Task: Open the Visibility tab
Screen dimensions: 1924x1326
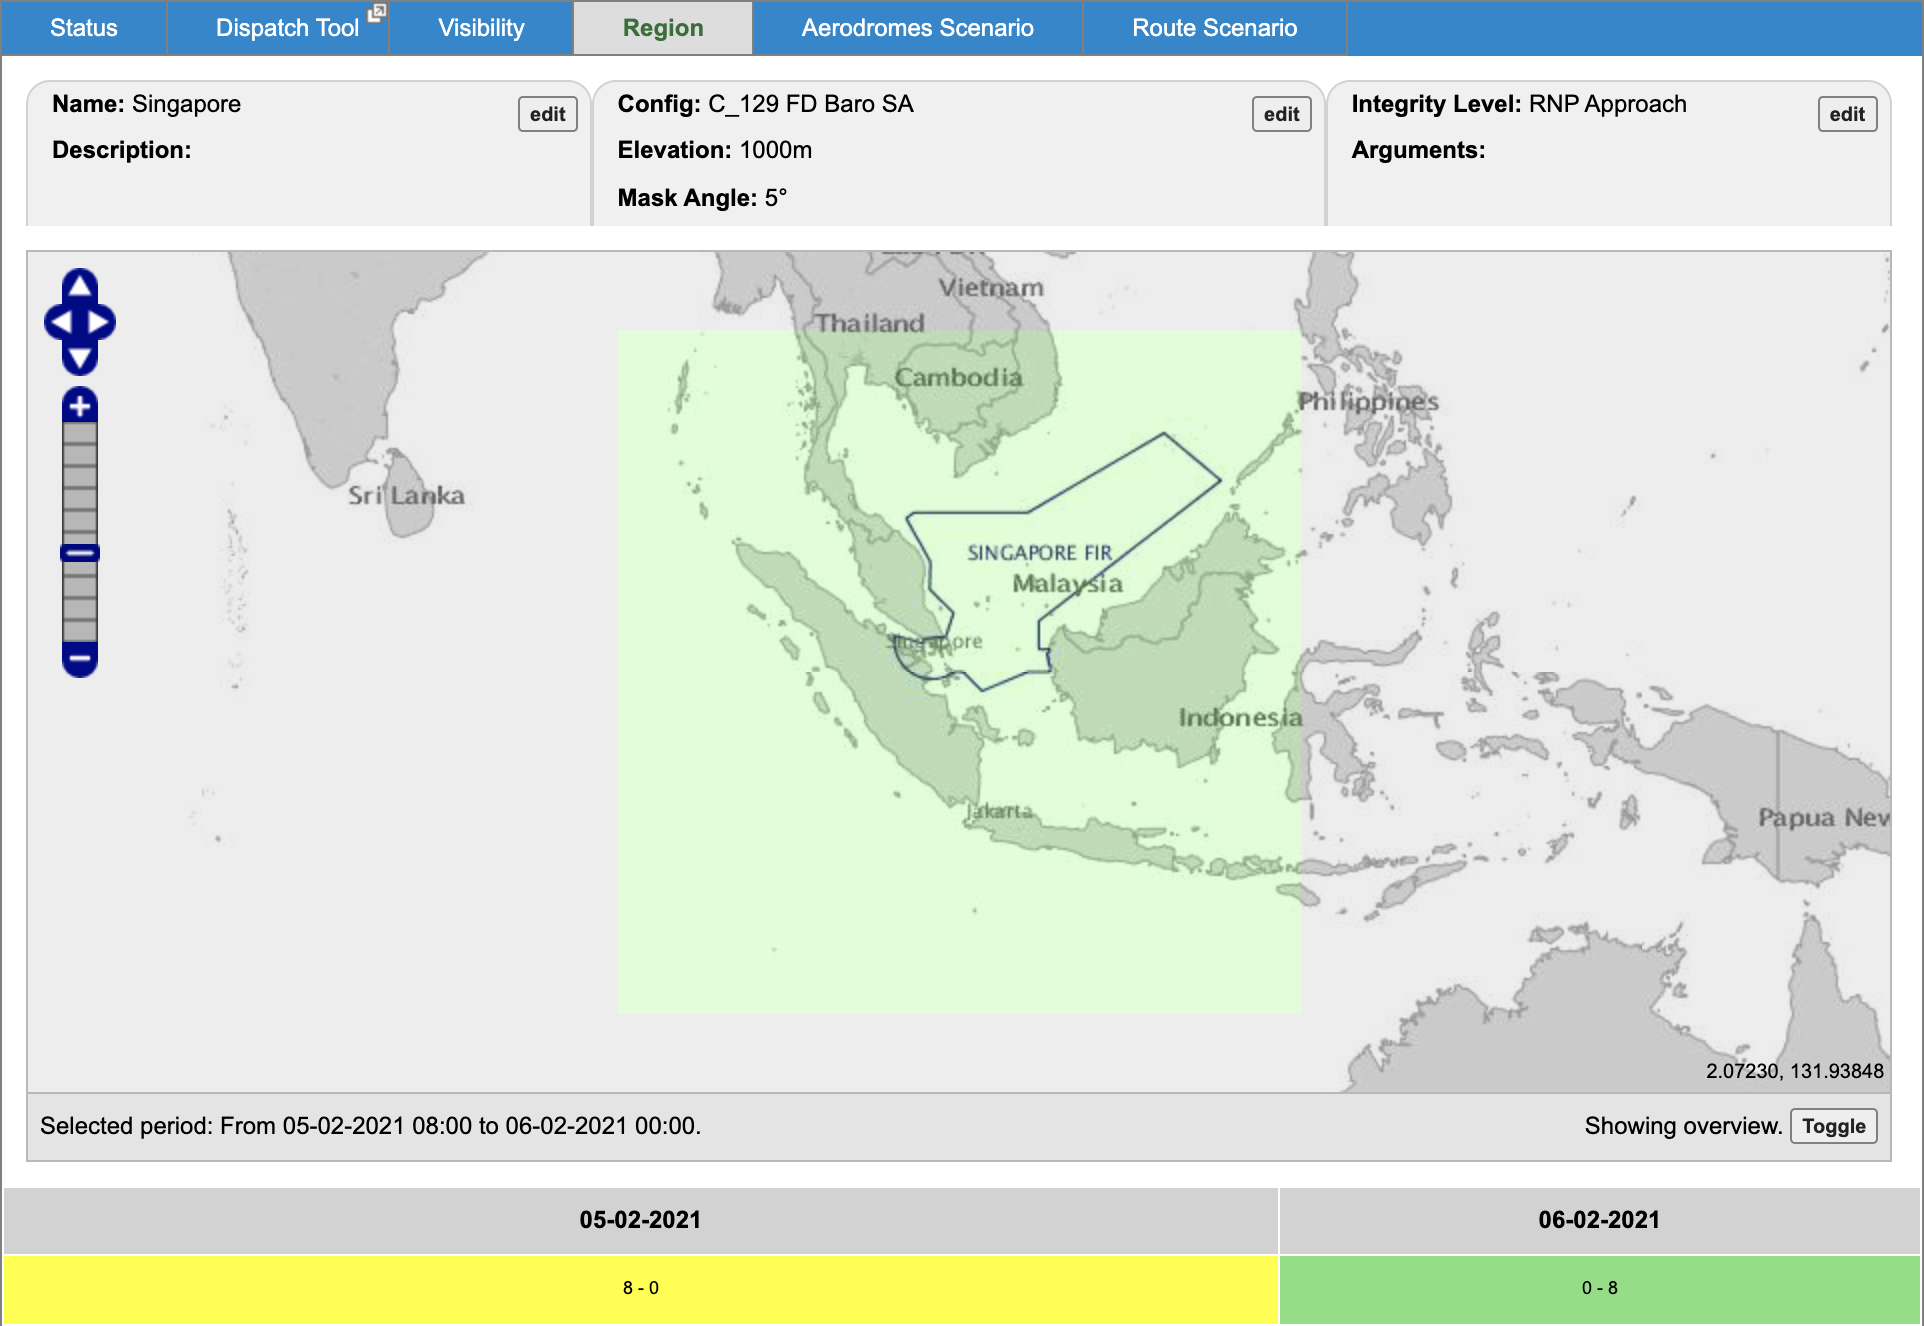Action: tap(480, 28)
